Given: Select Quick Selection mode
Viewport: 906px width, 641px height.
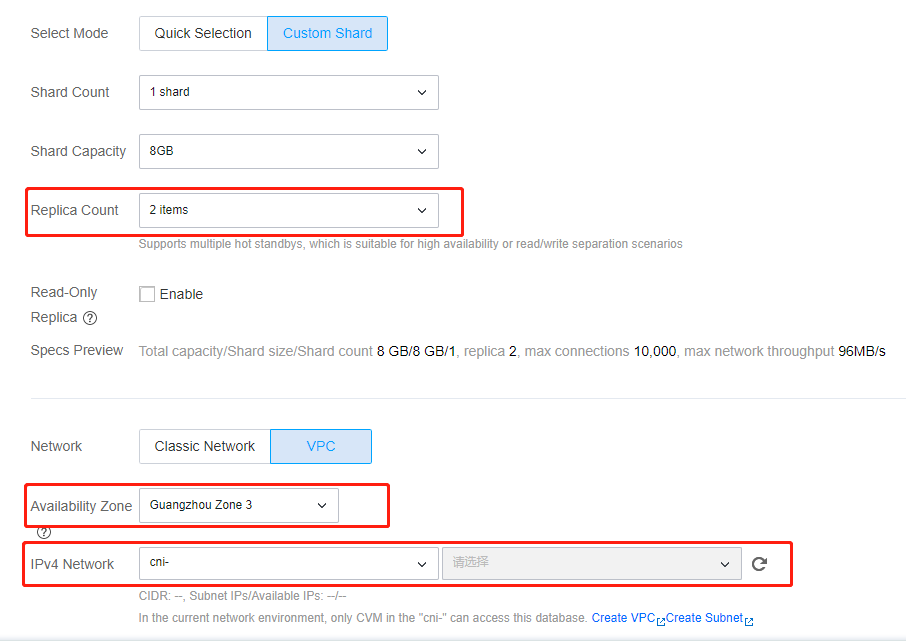Looking at the screenshot, I should click(x=203, y=34).
